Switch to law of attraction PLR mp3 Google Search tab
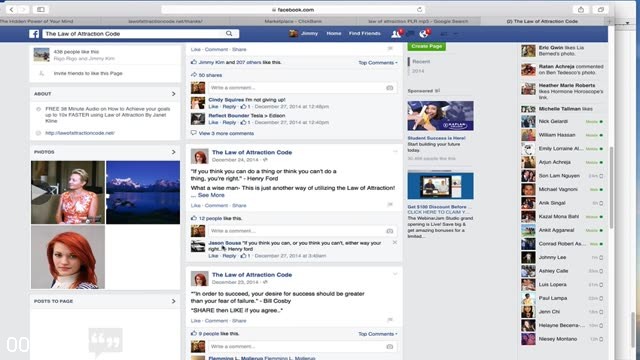This screenshot has height=360, width=640. [418, 21]
